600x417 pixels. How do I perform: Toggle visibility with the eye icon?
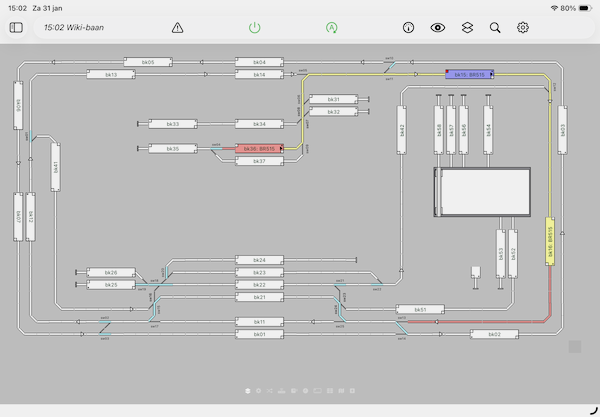pos(437,28)
